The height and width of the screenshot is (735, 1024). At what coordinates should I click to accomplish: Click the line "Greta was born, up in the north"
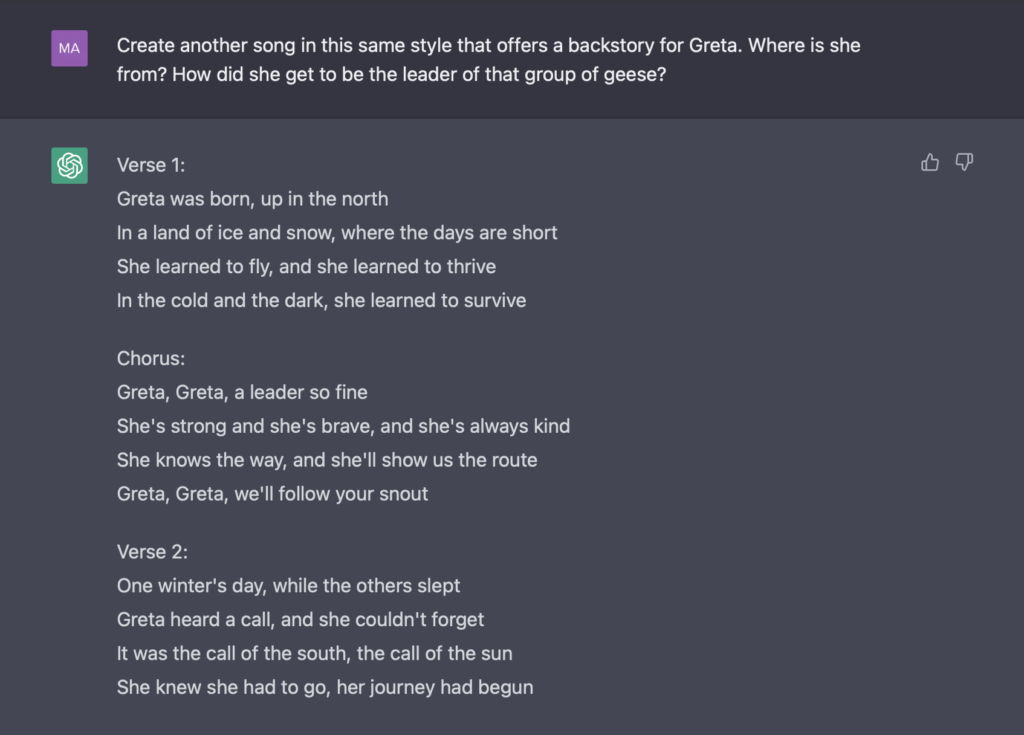(252, 199)
